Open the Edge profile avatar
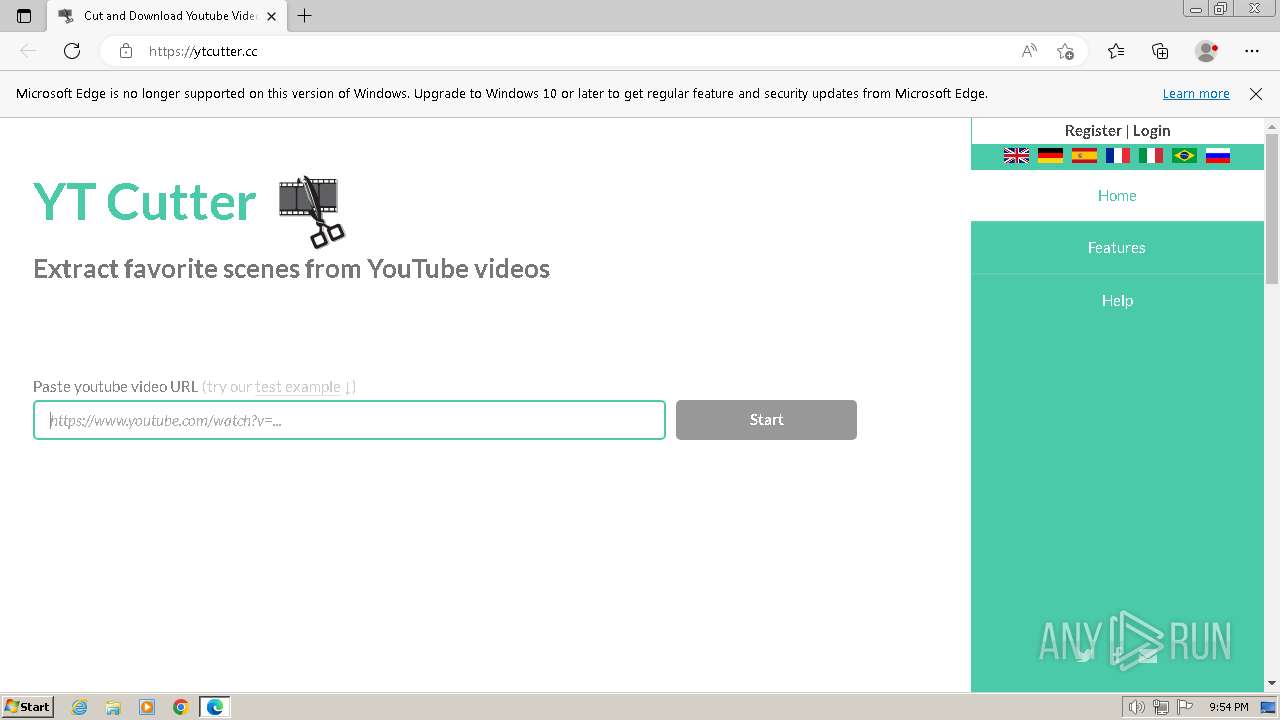Image resolution: width=1280 pixels, height=720 pixels. [1206, 51]
